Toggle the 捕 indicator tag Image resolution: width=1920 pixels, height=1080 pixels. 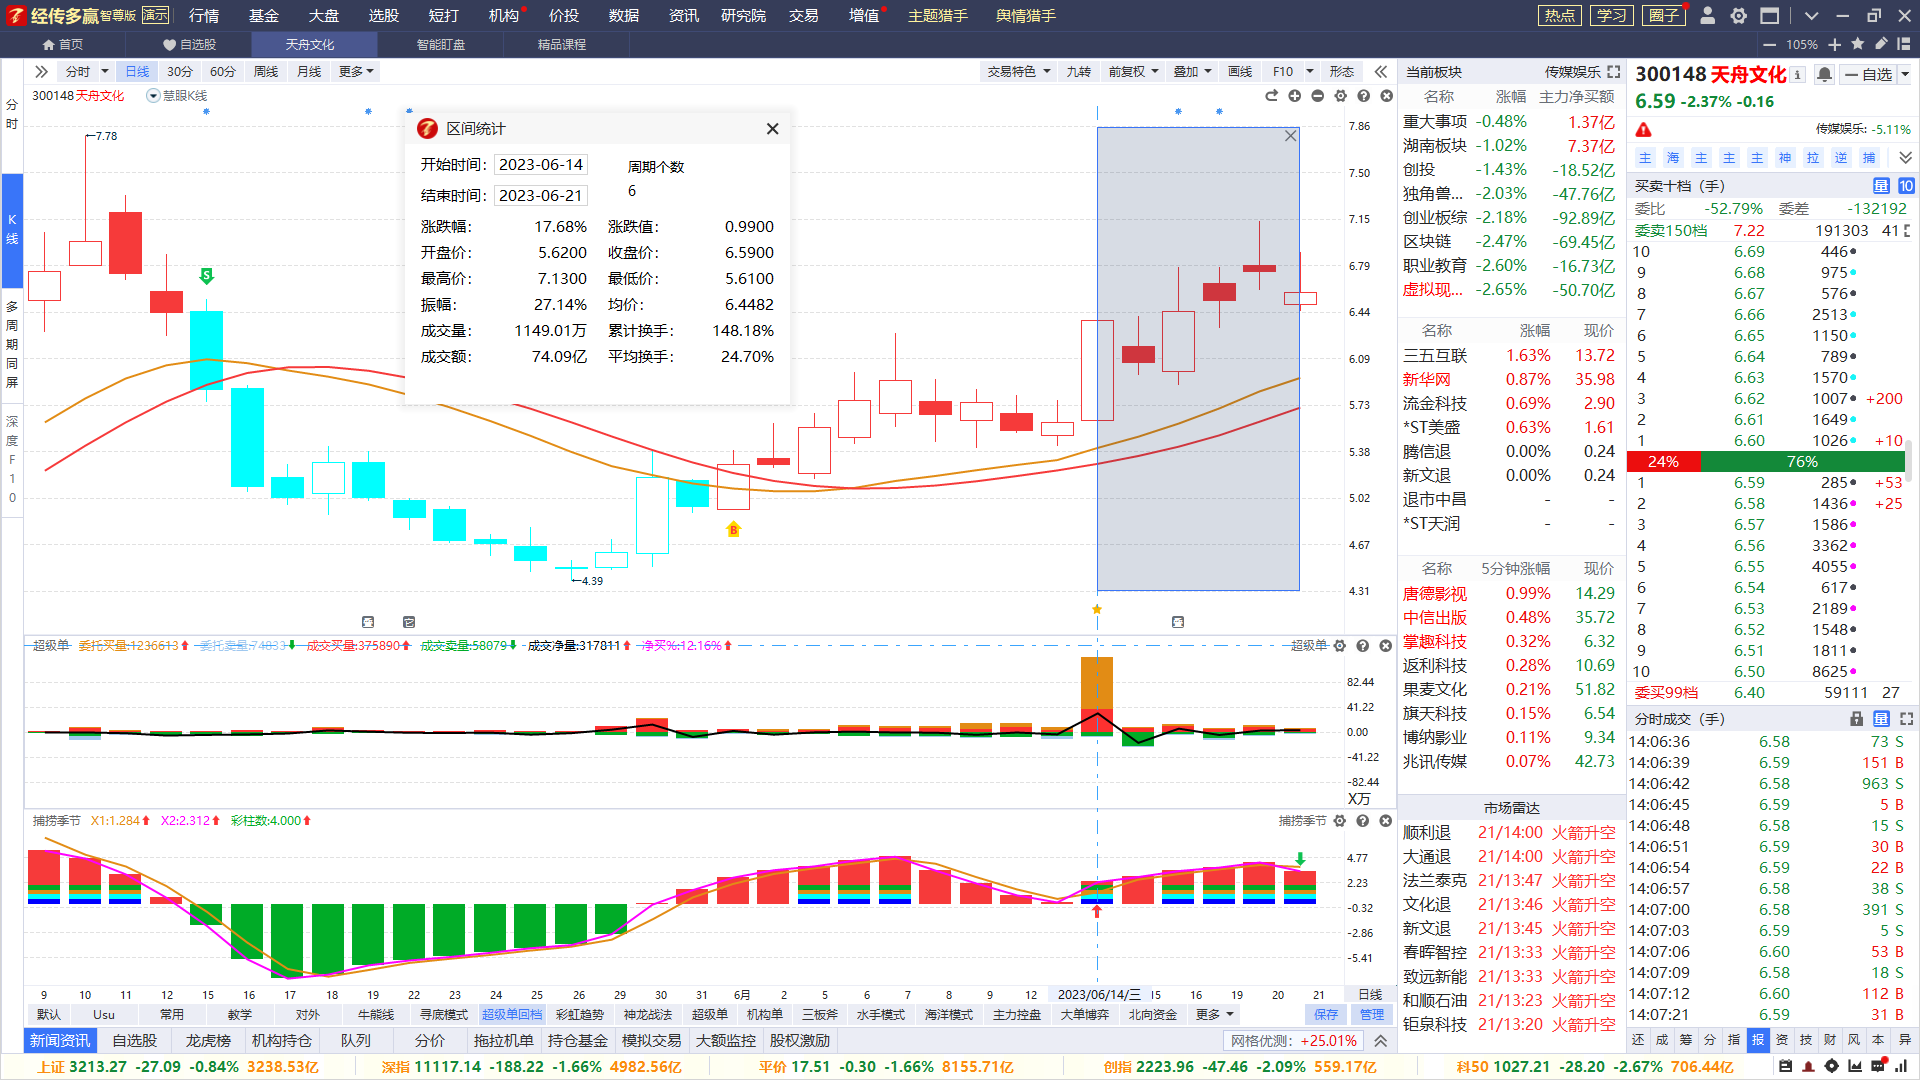click(x=1869, y=158)
